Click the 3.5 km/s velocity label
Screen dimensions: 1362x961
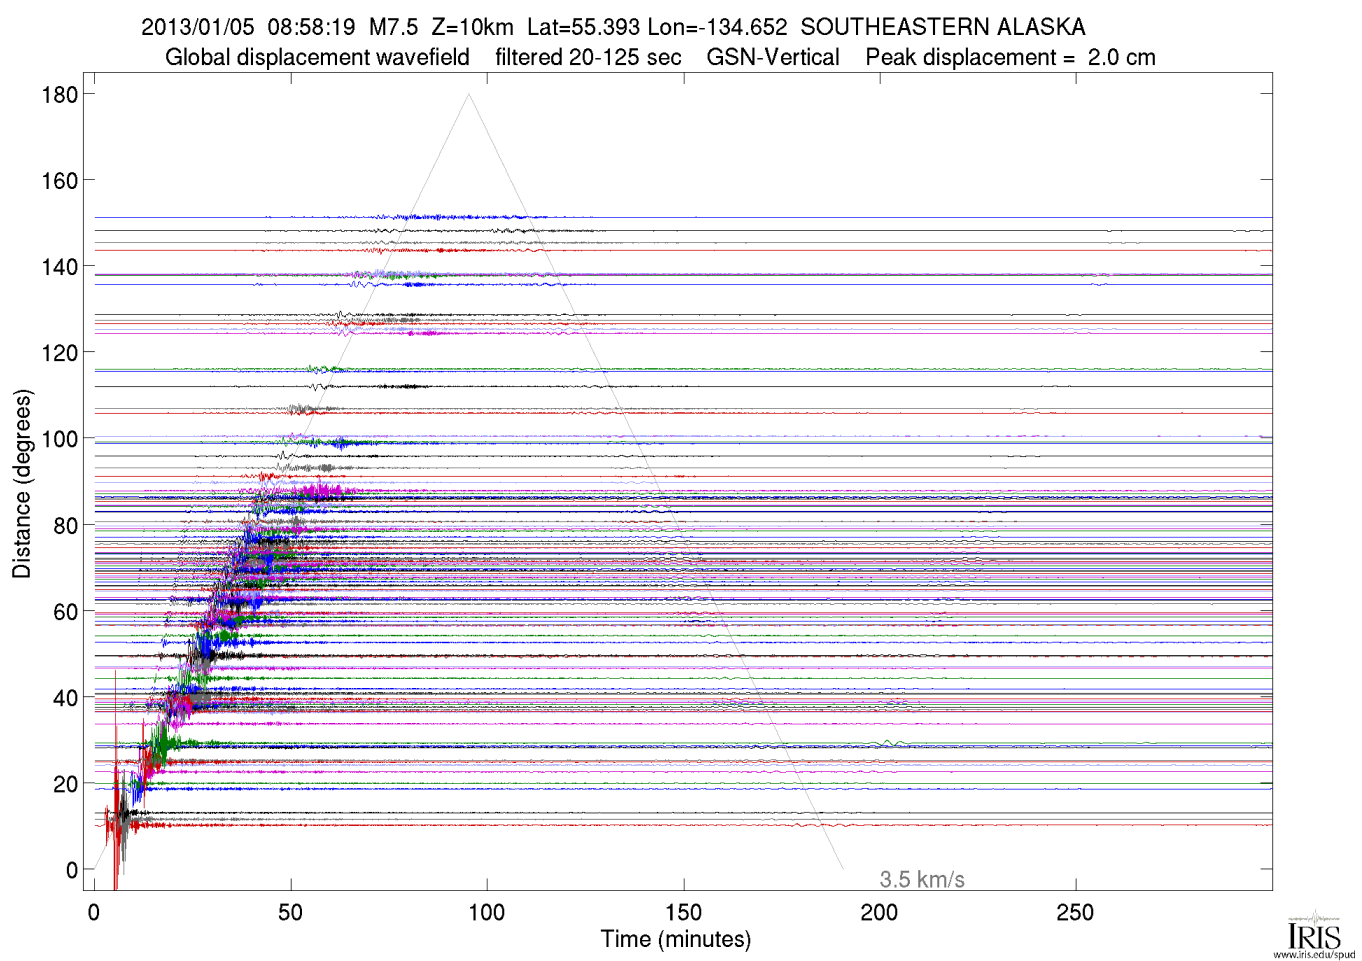921,880
